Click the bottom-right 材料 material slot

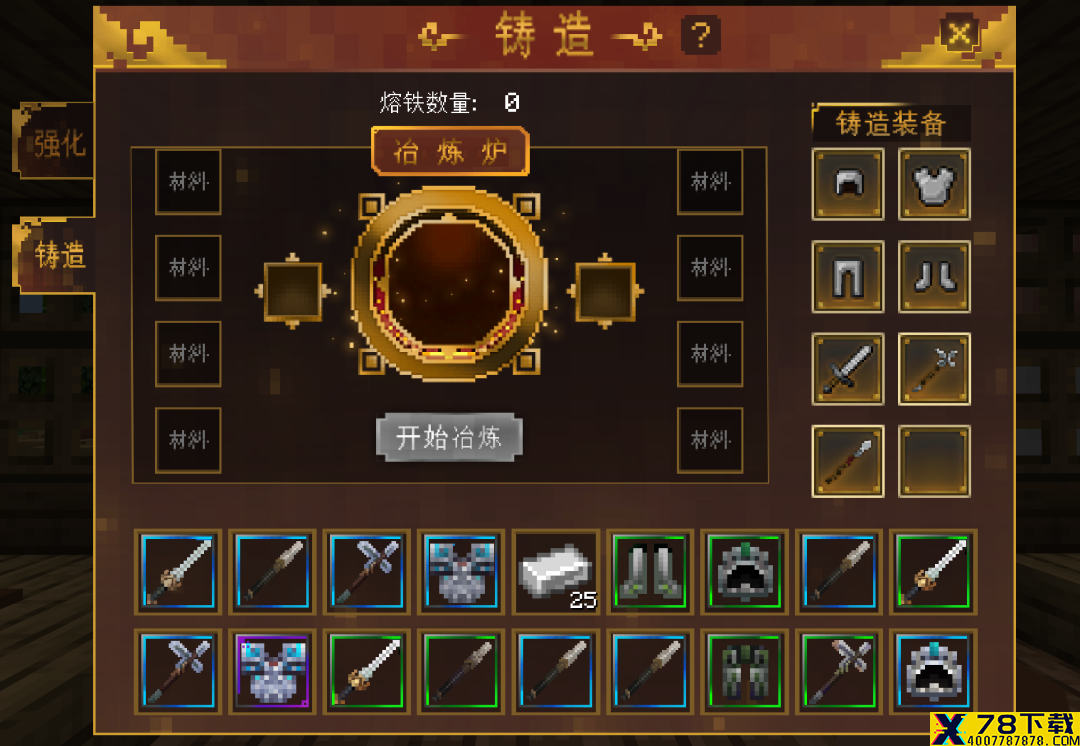(710, 440)
